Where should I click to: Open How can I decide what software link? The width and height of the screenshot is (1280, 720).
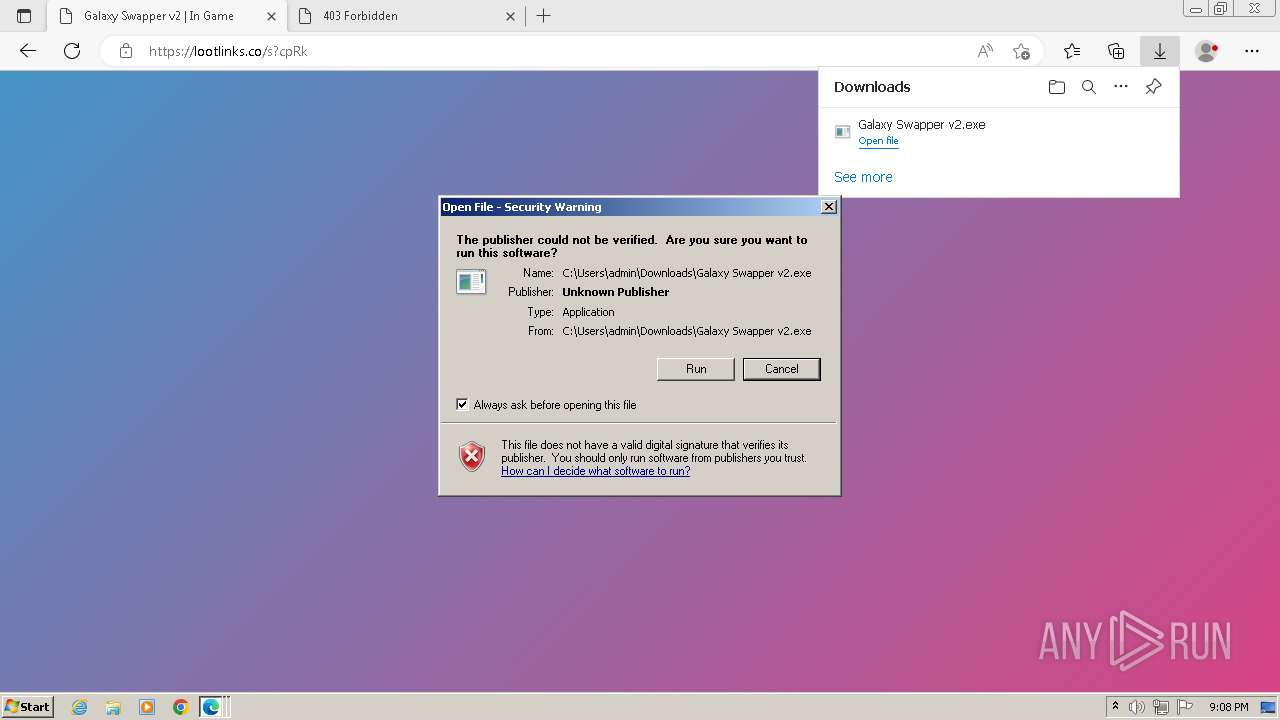coord(595,471)
